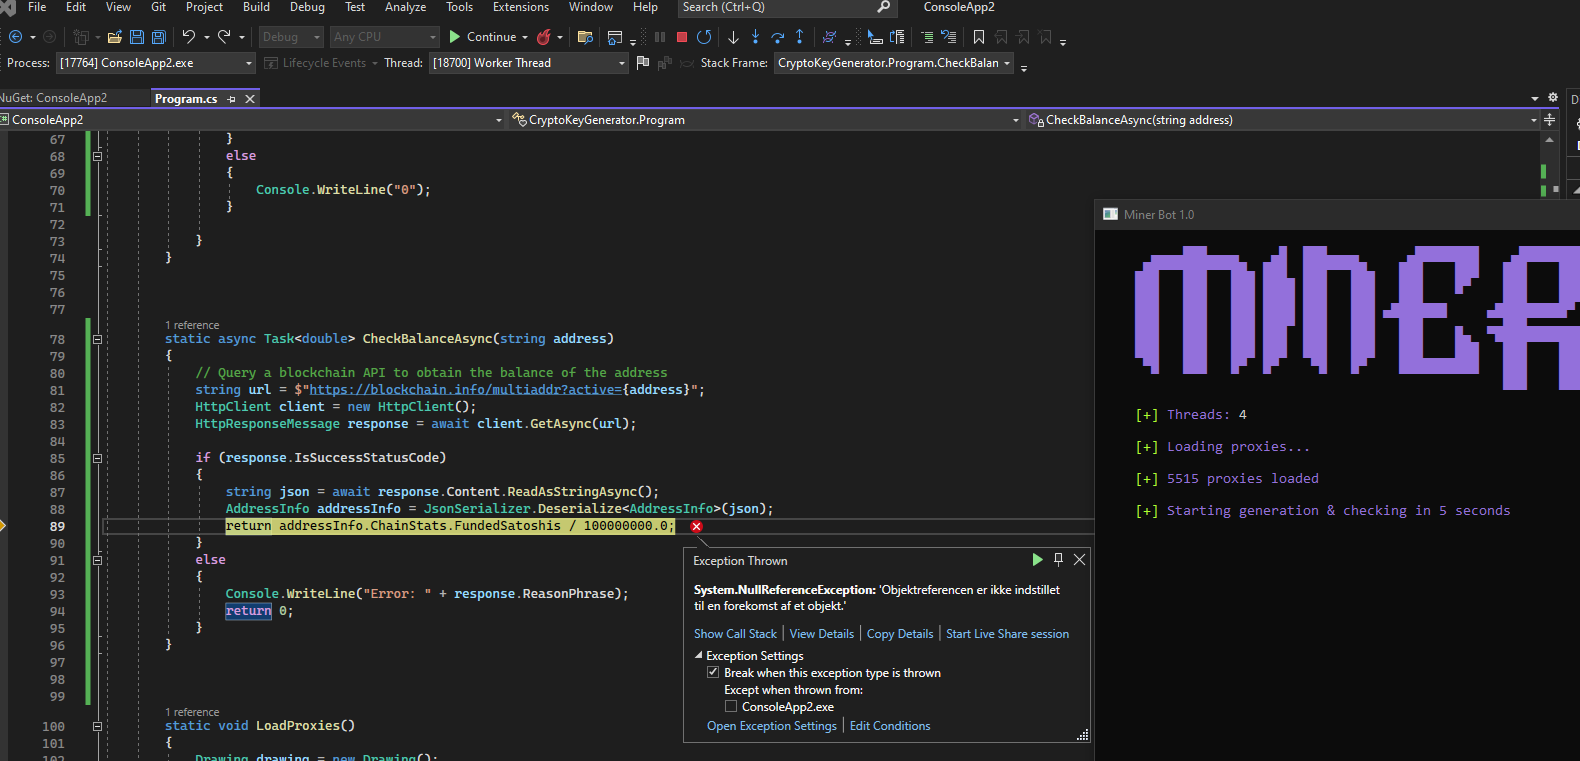Open the CryptoKeyGenerator.Program class dropdown
Image resolution: width=1580 pixels, height=761 pixels.
pos(765,120)
